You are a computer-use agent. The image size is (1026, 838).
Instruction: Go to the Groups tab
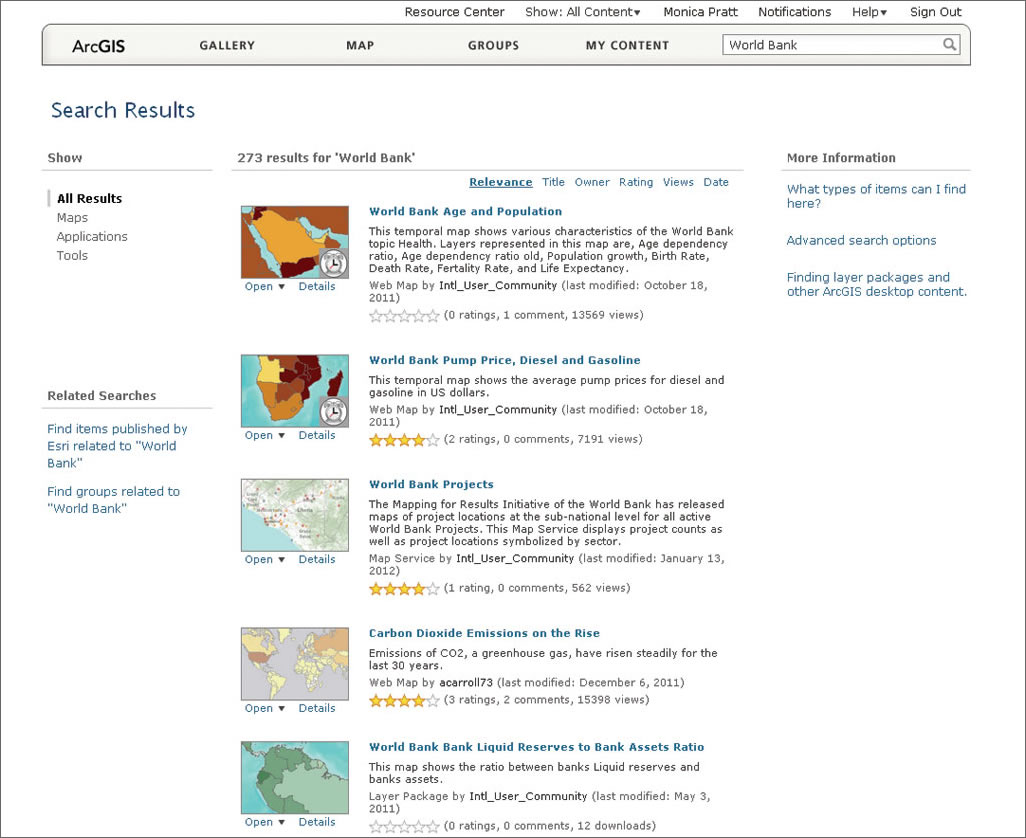[493, 46]
